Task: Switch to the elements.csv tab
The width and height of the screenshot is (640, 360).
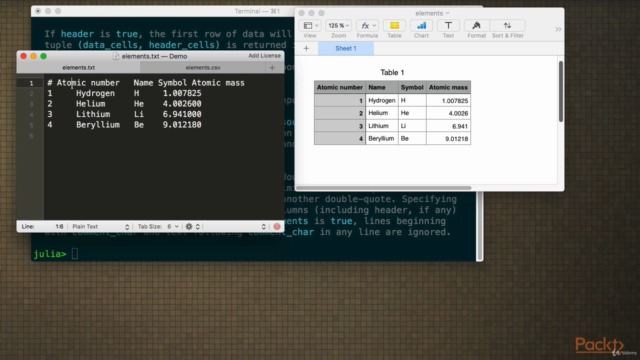Action: 203,68
